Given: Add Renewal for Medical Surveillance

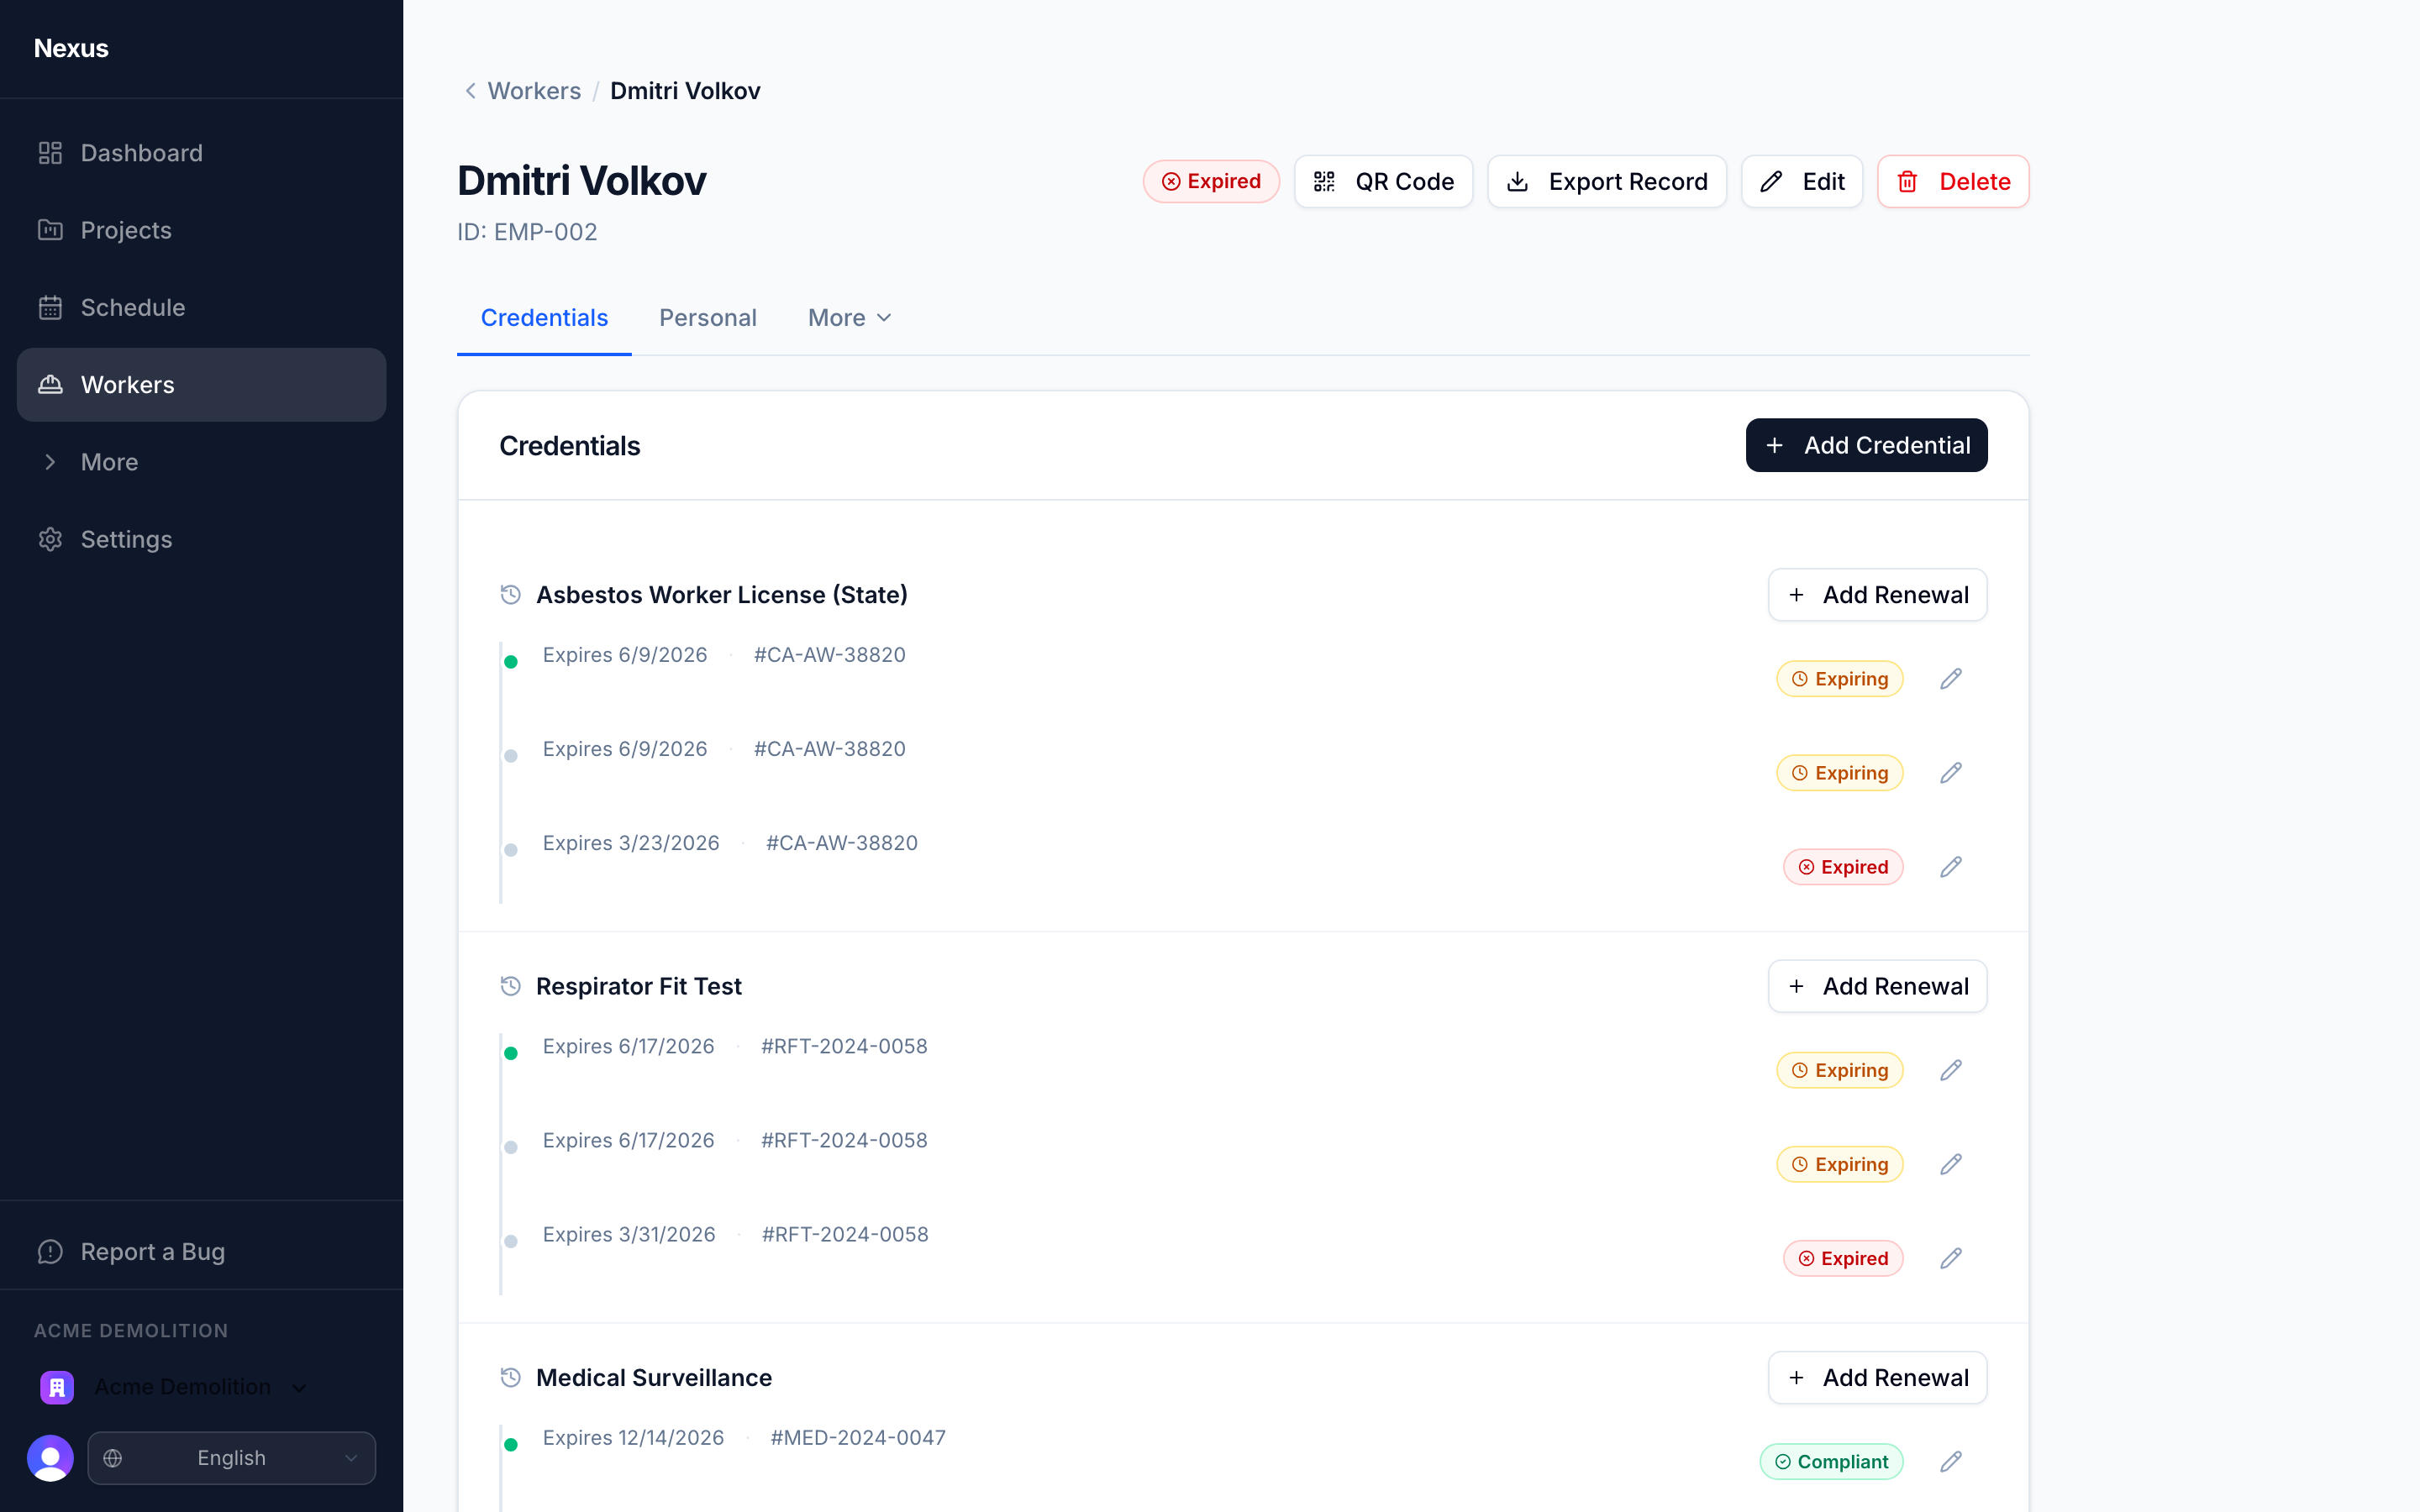Looking at the screenshot, I should (1877, 1378).
